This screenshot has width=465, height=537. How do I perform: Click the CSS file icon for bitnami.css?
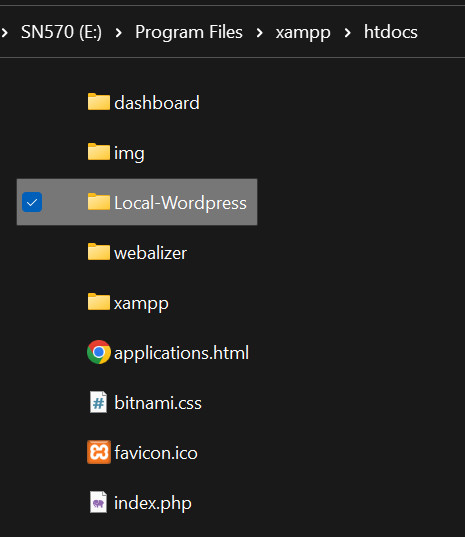coord(99,402)
